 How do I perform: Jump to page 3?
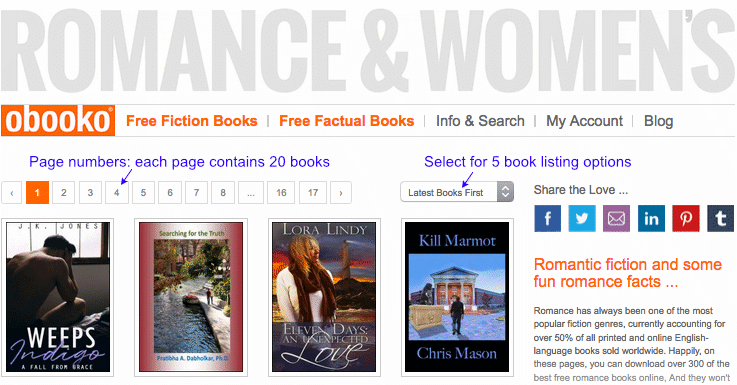point(90,193)
